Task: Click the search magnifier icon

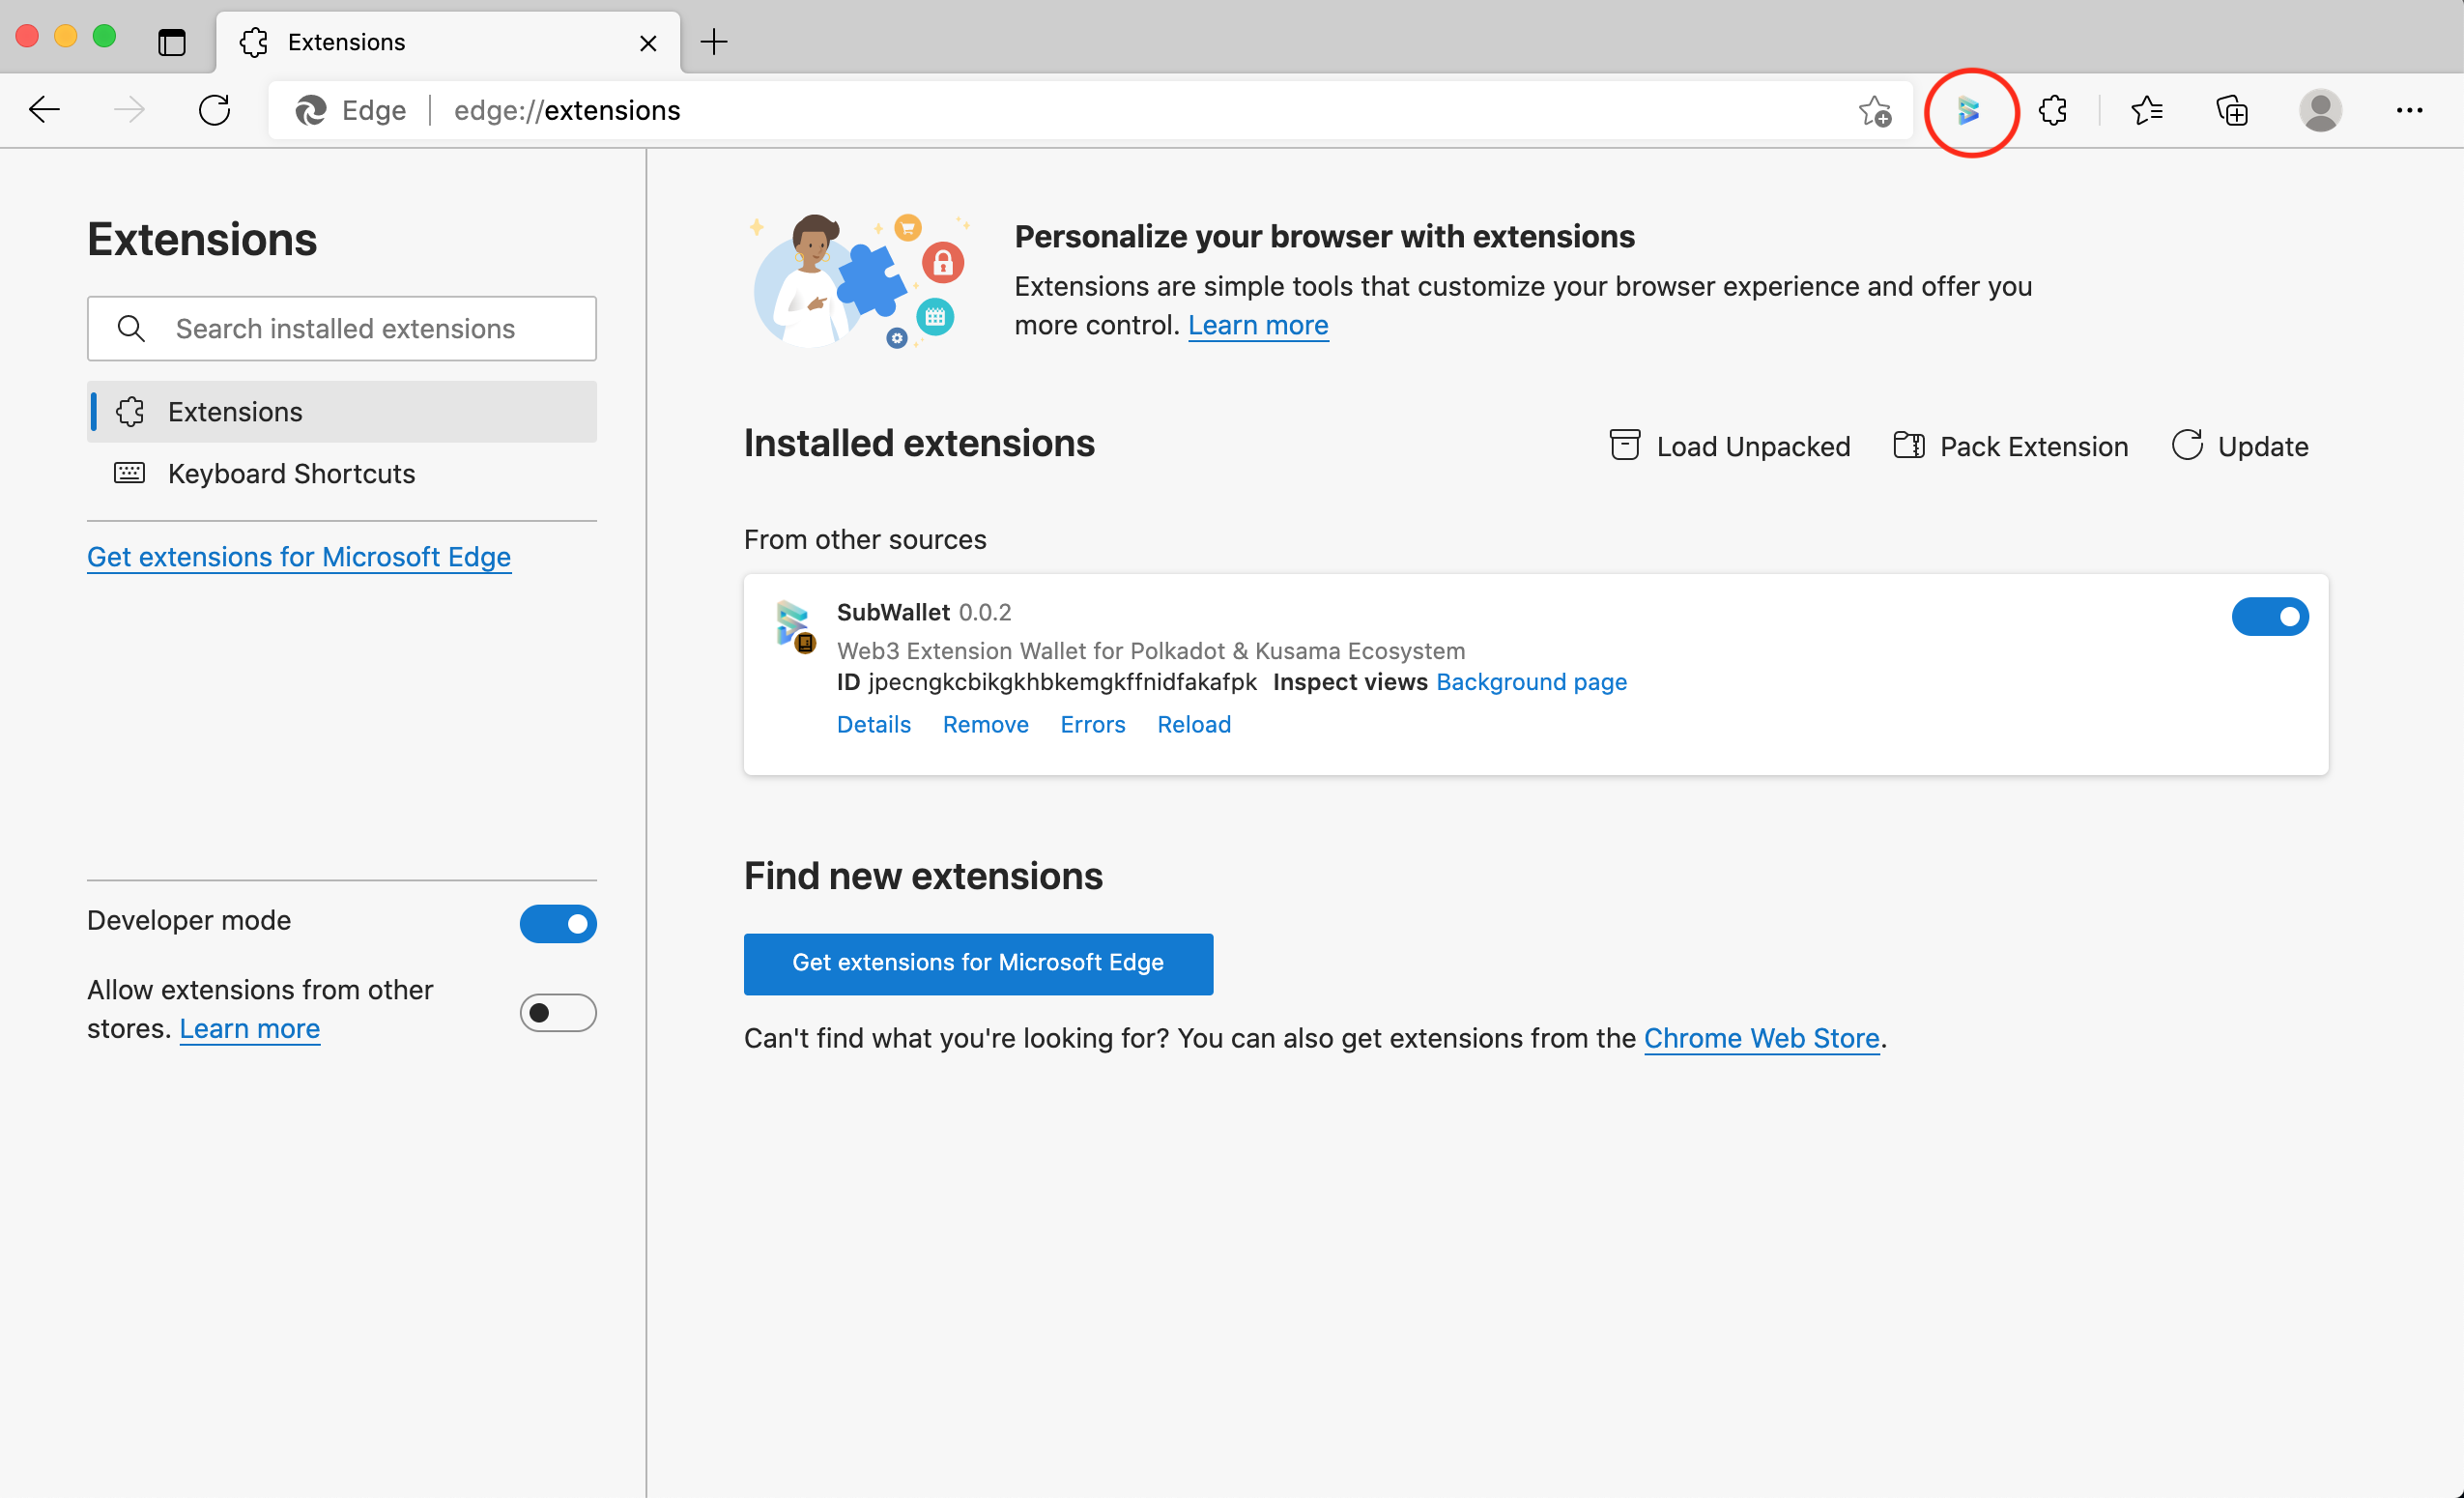Action: 131,328
